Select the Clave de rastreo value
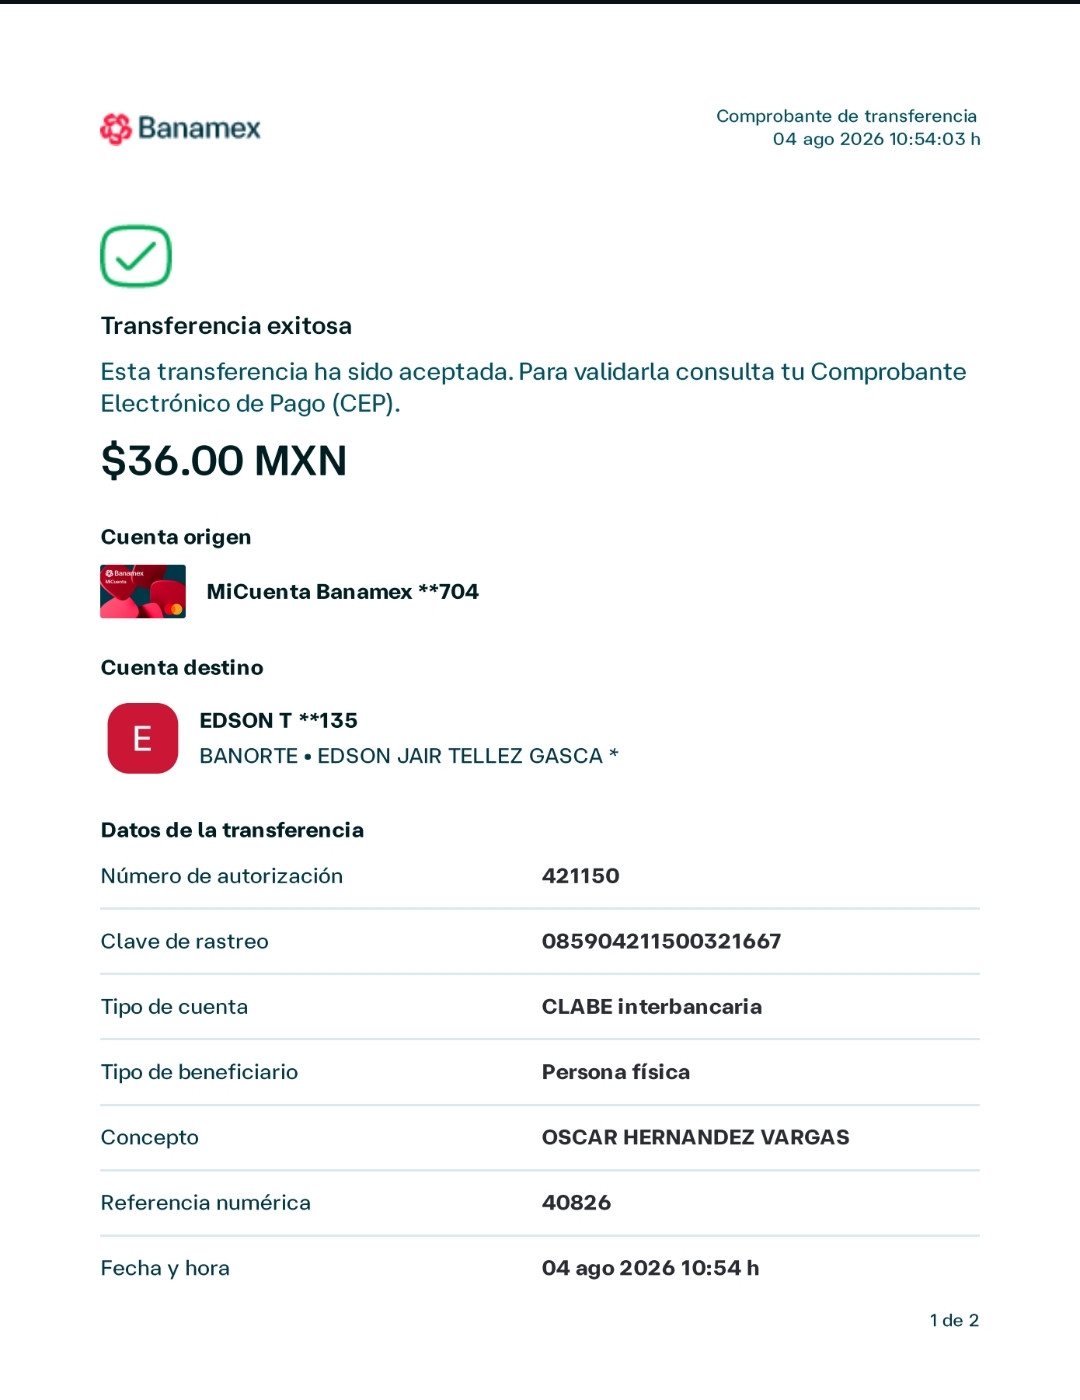 pos(661,941)
